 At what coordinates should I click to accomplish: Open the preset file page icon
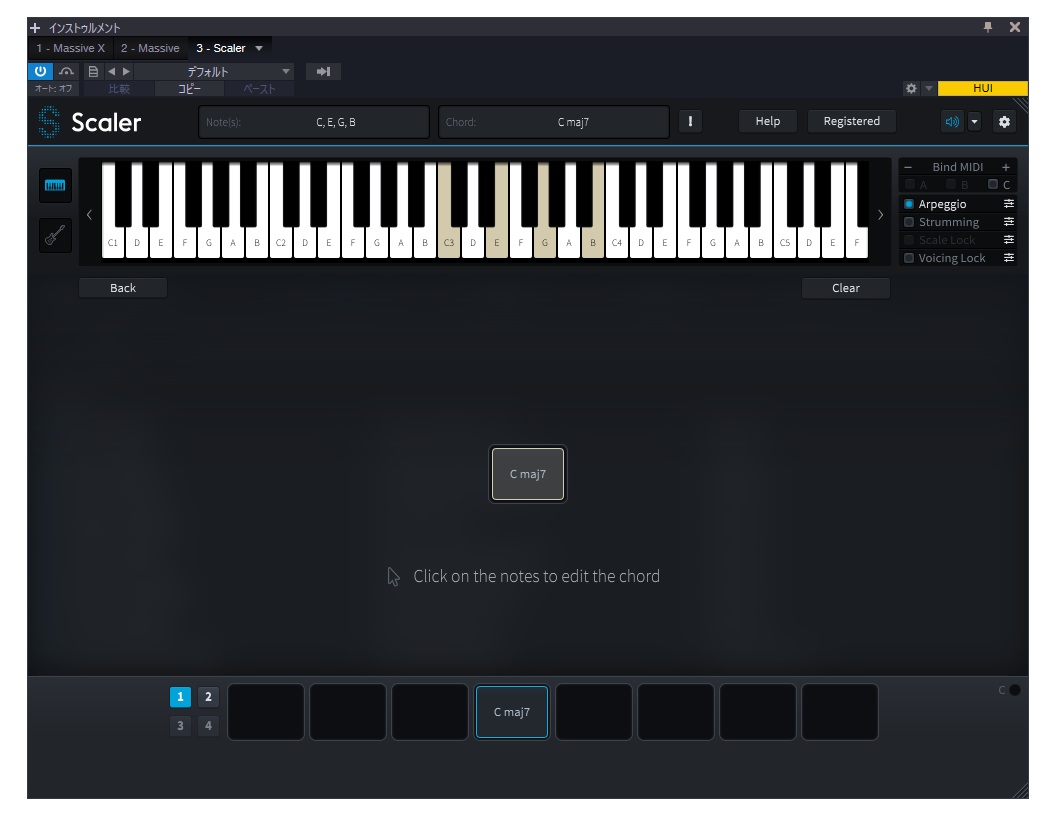(93, 71)
